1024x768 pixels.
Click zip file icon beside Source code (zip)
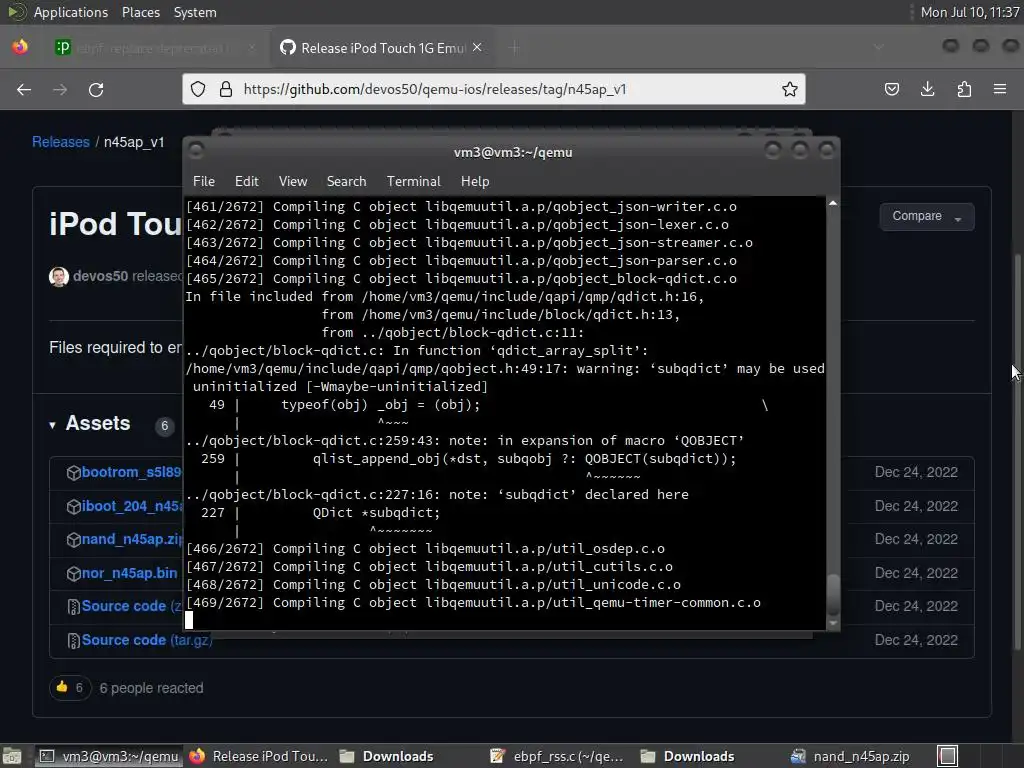(x=74, y=607)
